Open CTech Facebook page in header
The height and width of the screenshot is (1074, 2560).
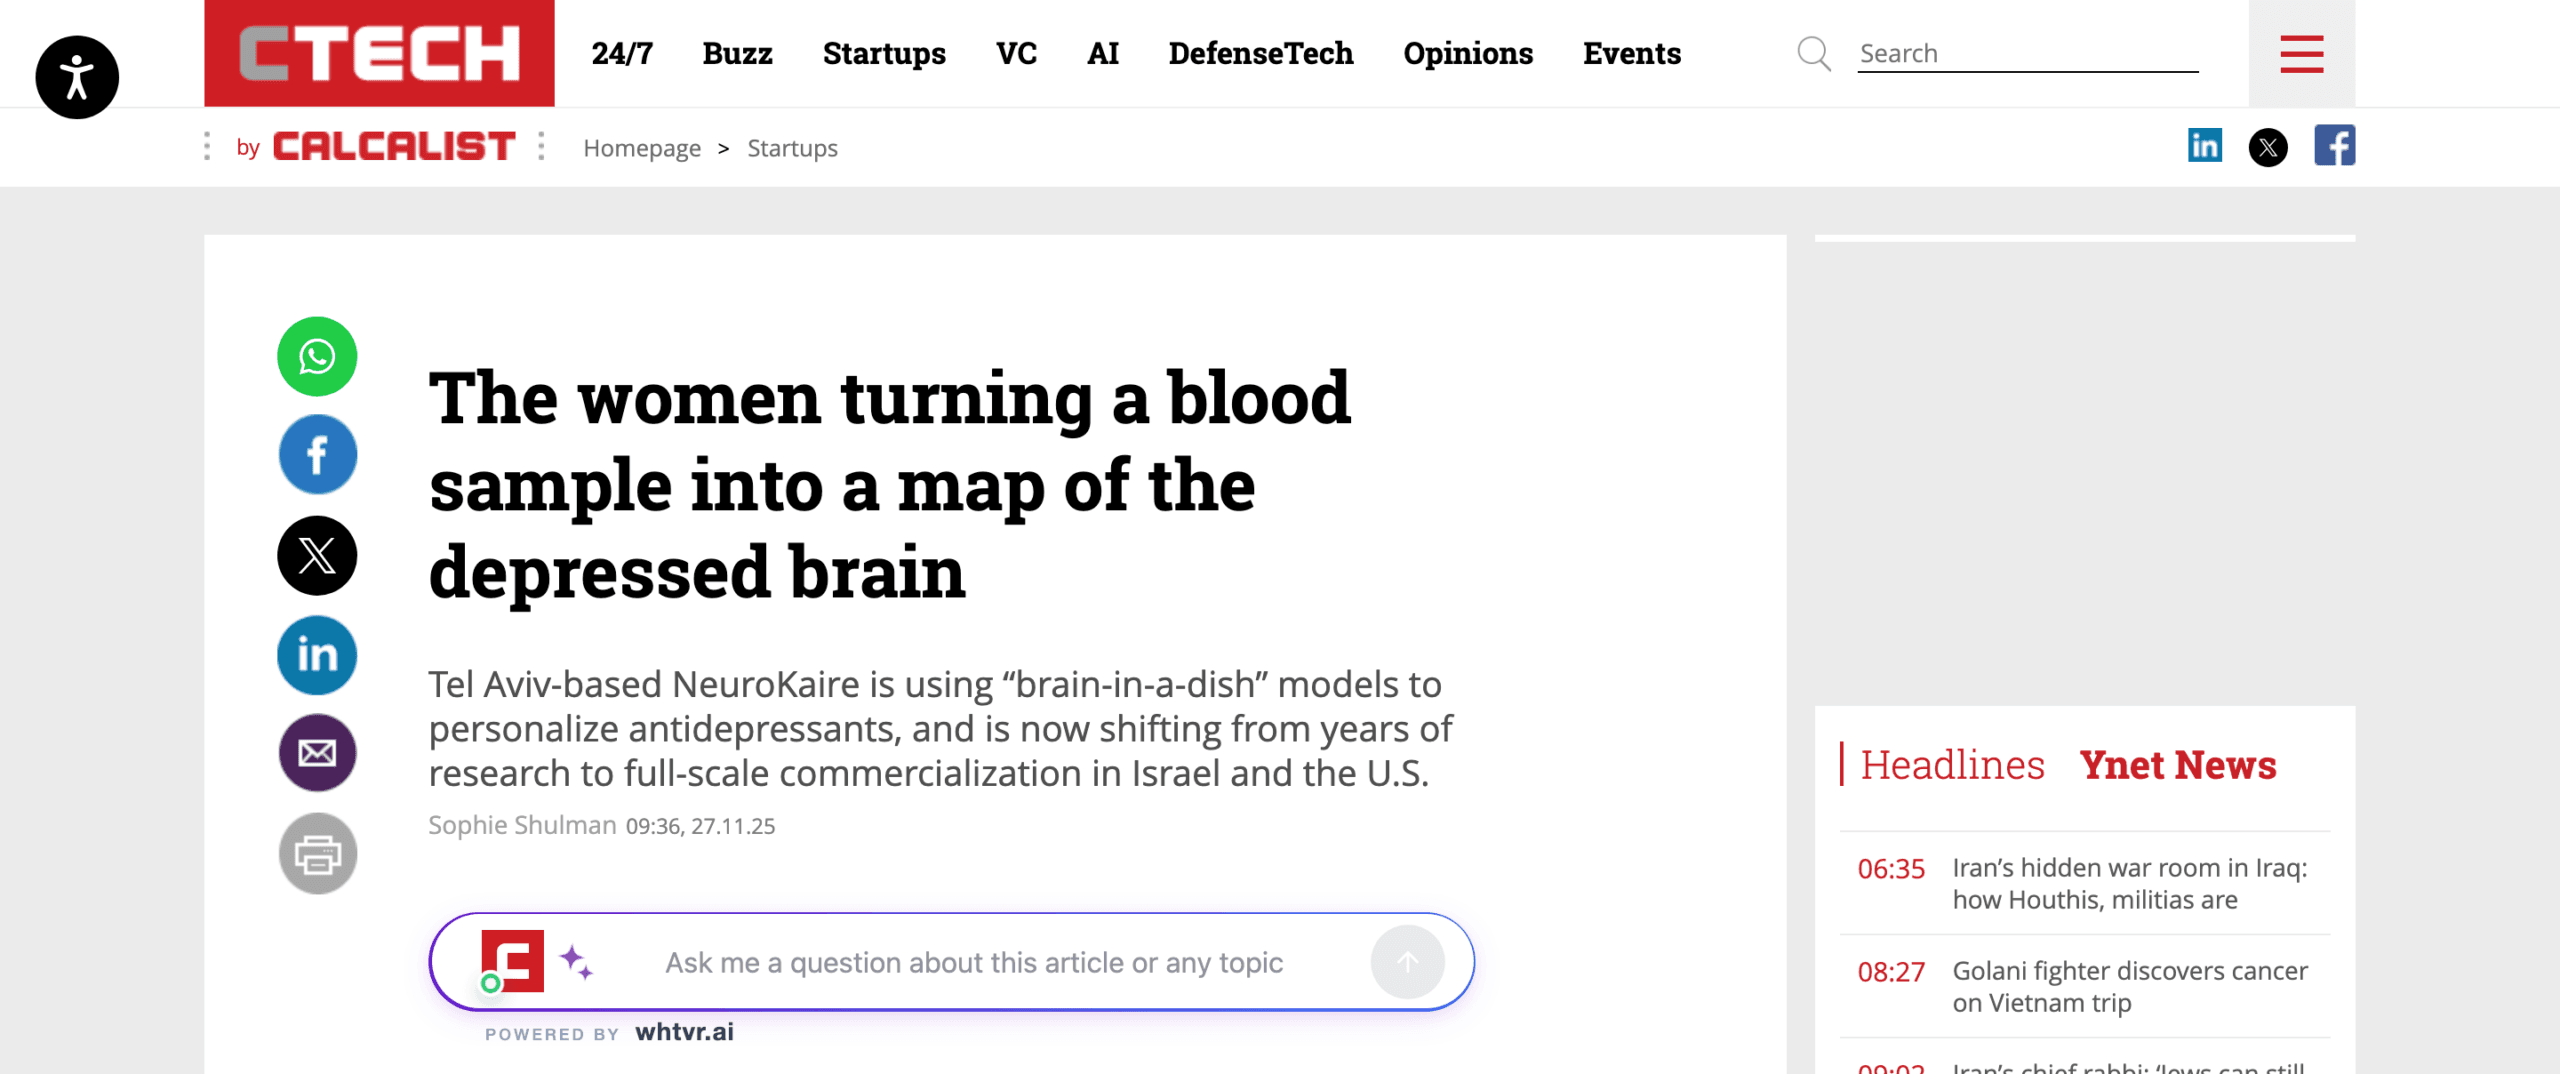[x=2334, y=146]
